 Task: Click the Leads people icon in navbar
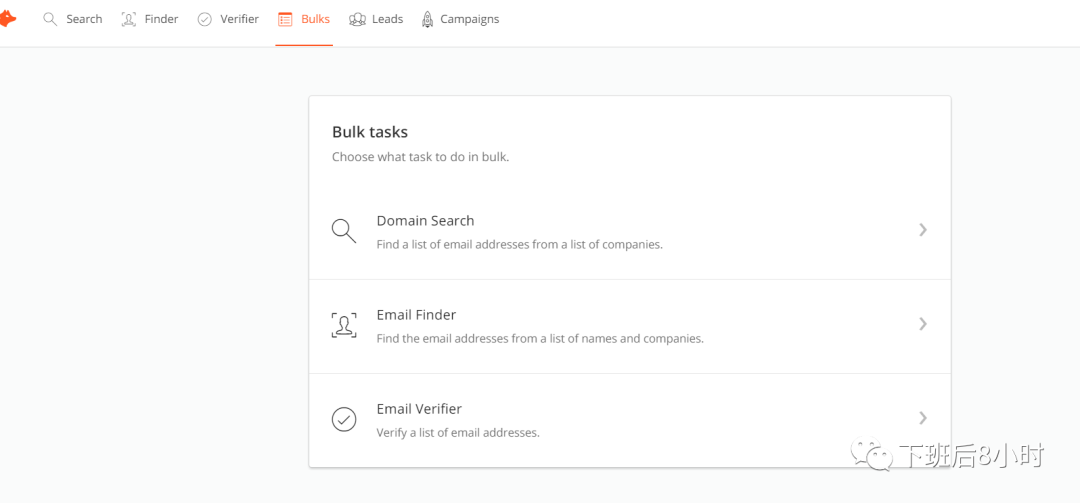[x=357, y=19]
